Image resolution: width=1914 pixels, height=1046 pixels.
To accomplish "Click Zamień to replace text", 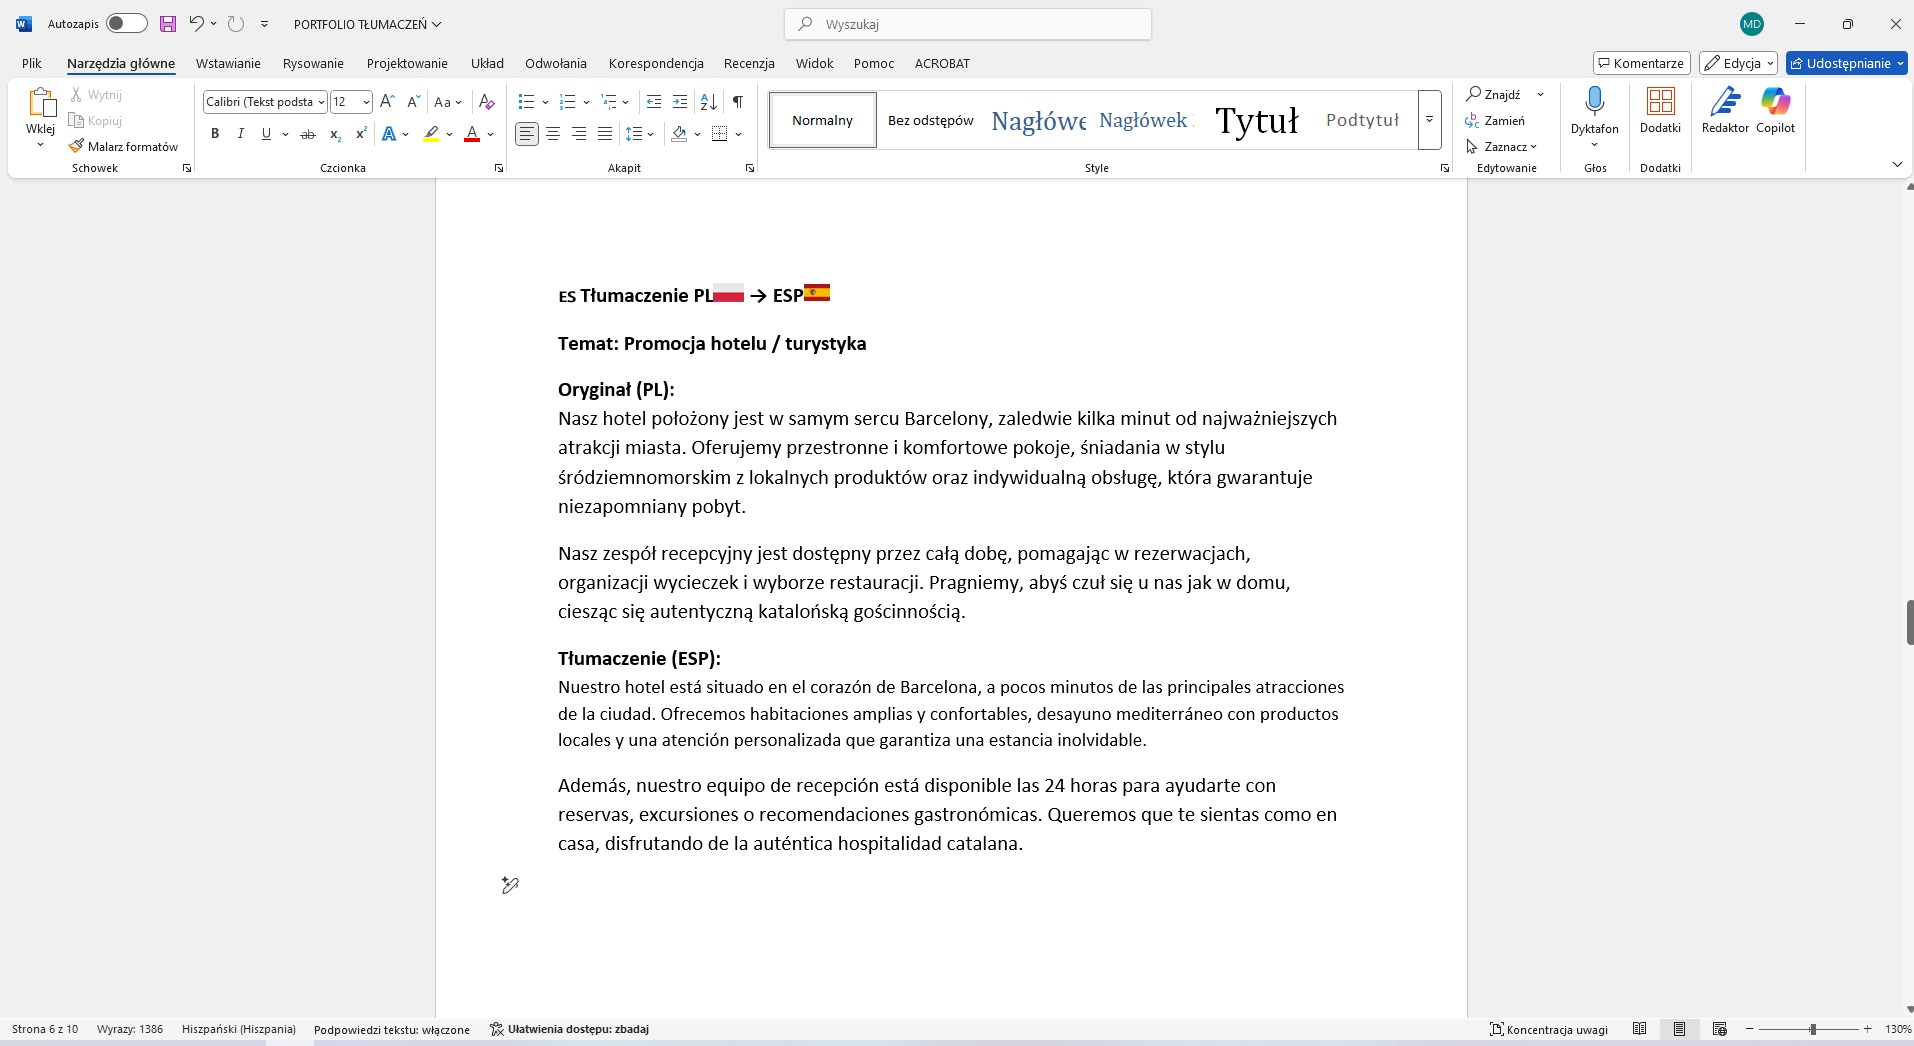I will (x=1495, y=121).
